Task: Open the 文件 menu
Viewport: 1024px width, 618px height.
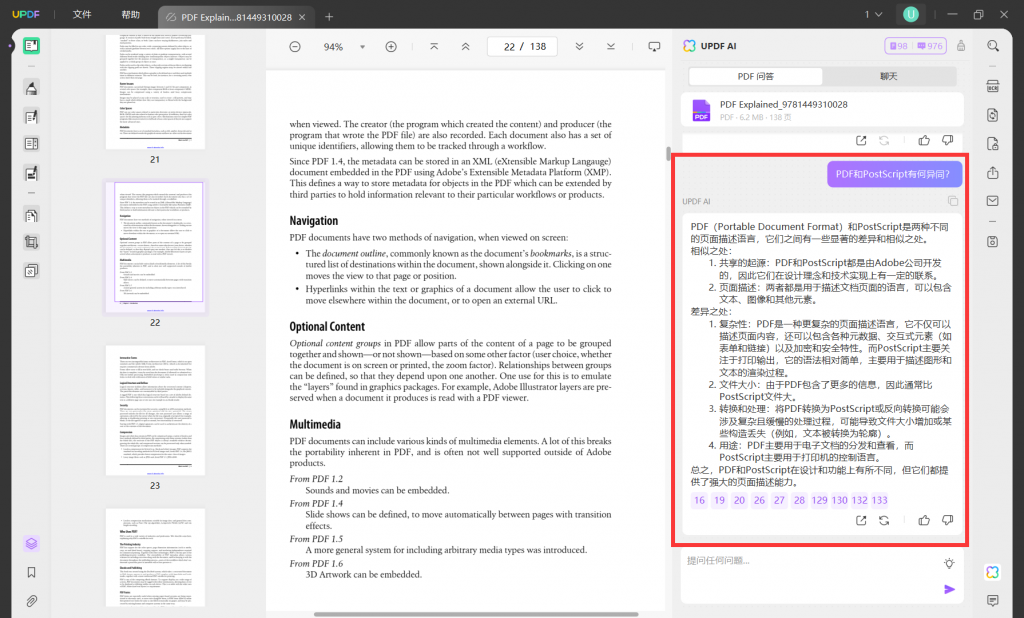Action: [x=82, y=14]
